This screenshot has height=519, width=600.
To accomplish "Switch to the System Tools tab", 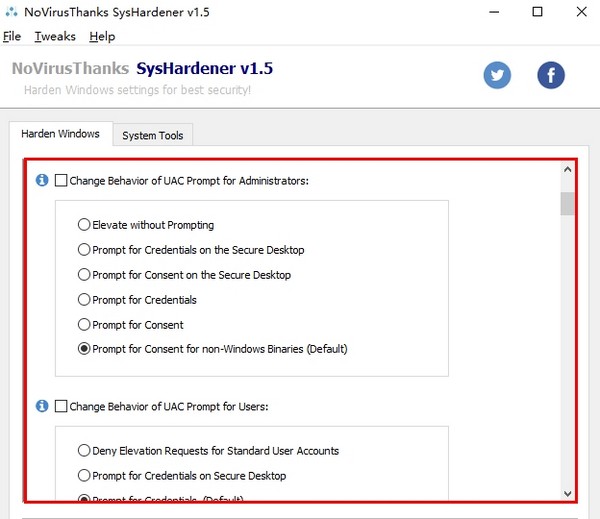I will tap(153, 135).
